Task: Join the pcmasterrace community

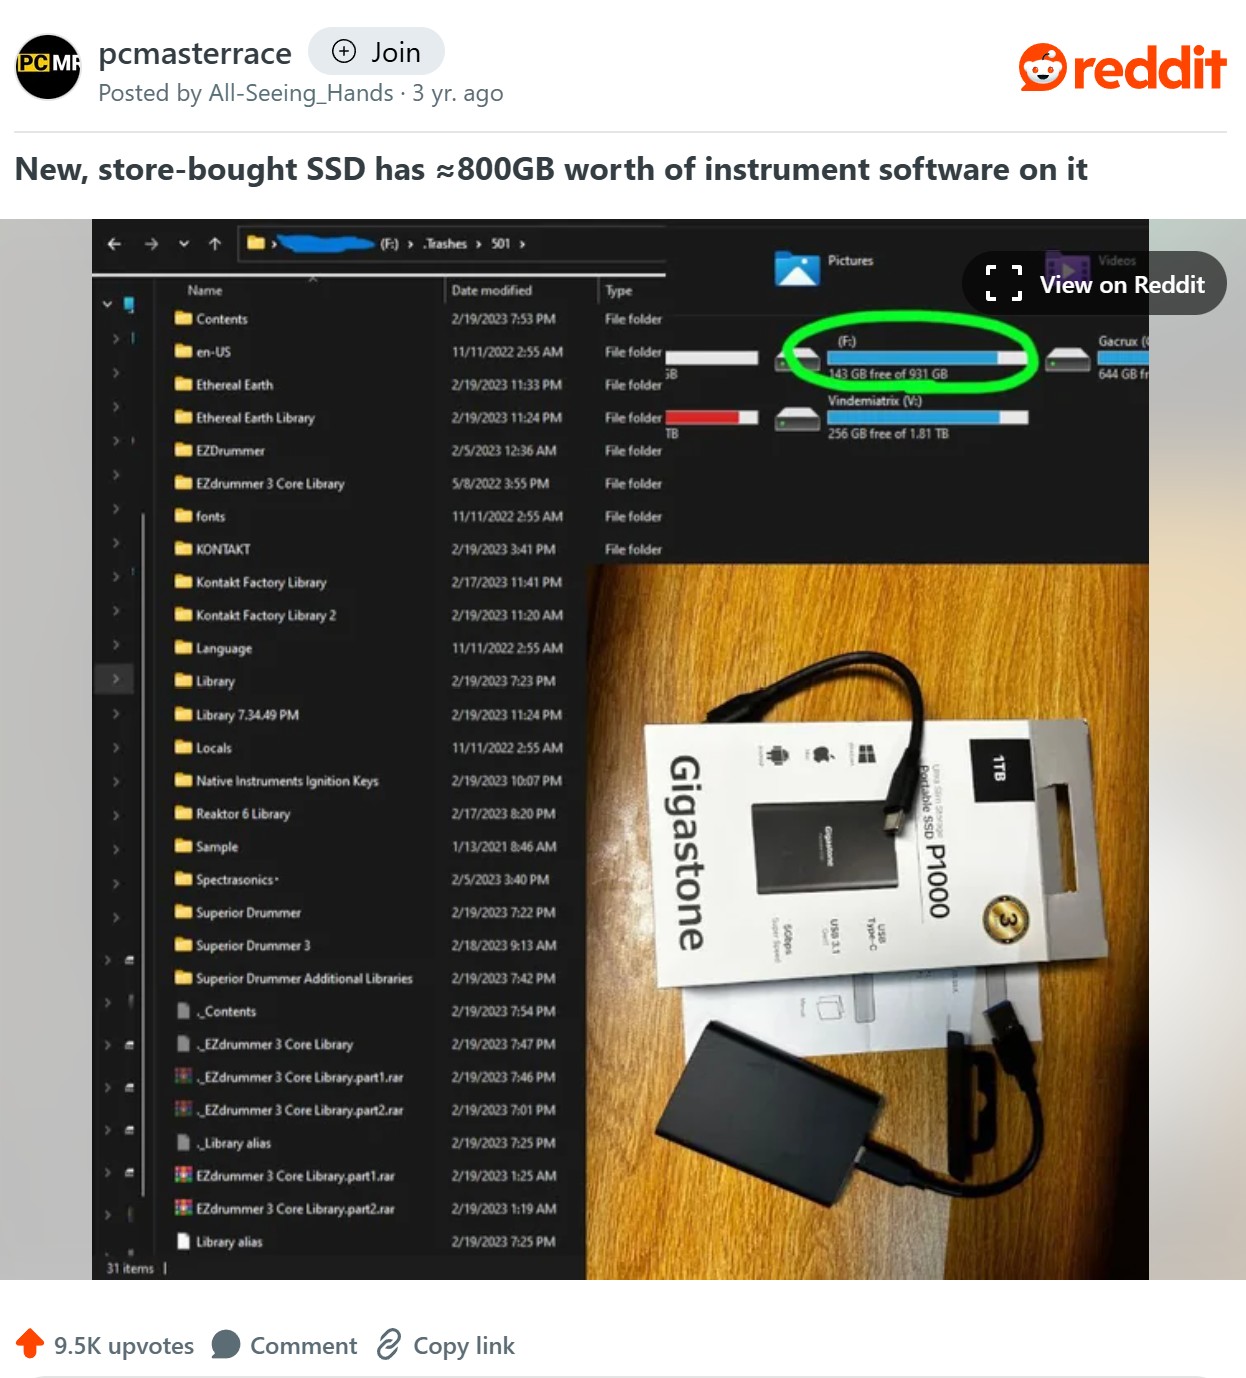Action: 376,51
